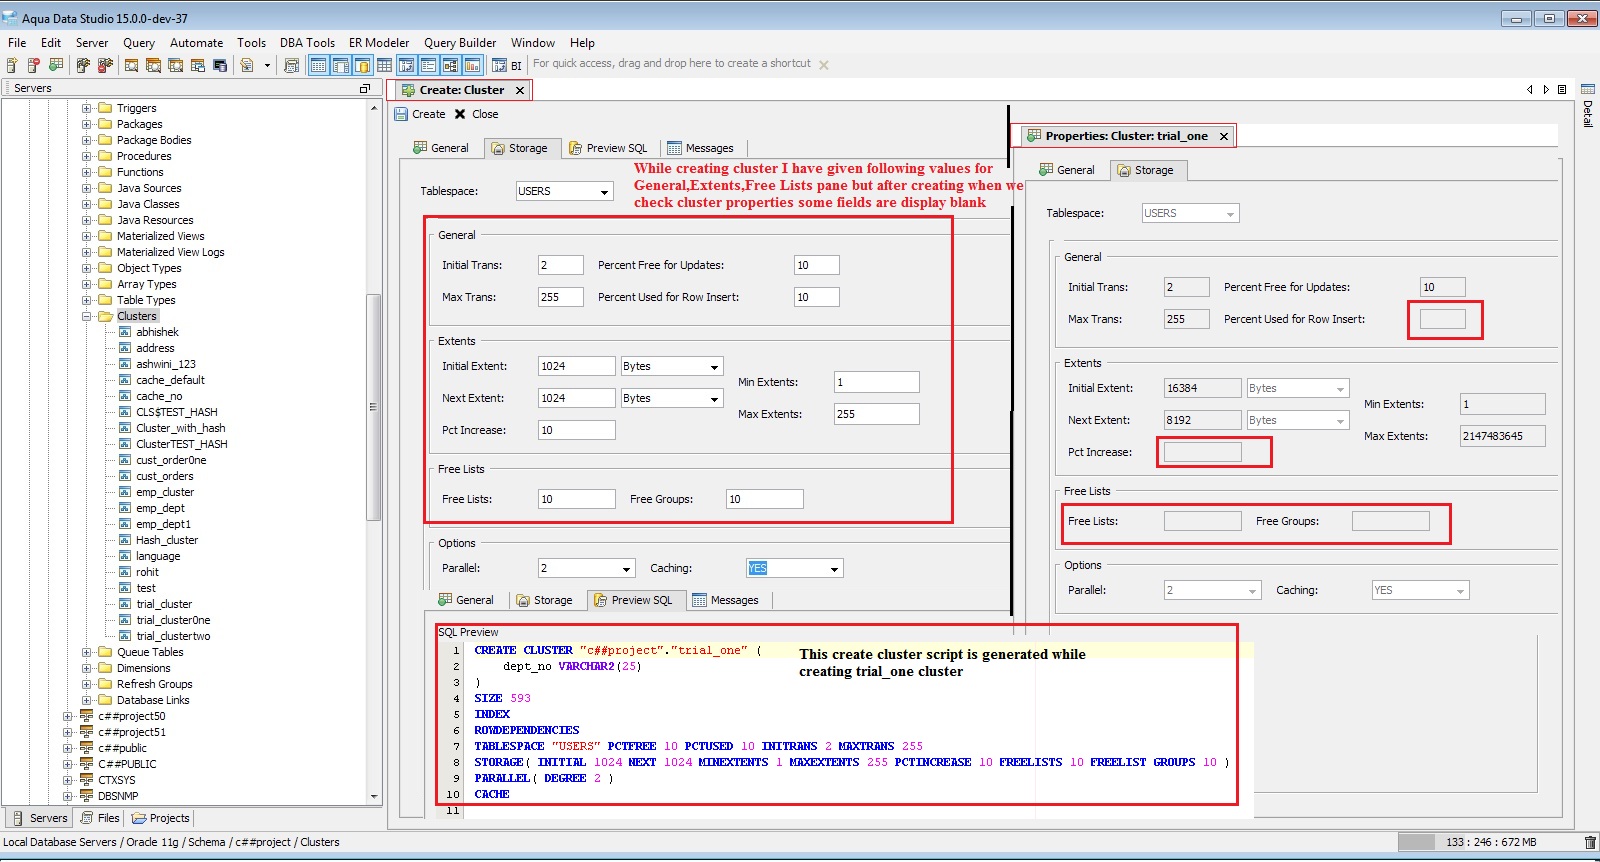Close the Properties: Cluster: trial_one tab
This screenshot has width=1600, height=862.
pos(1224,136)
